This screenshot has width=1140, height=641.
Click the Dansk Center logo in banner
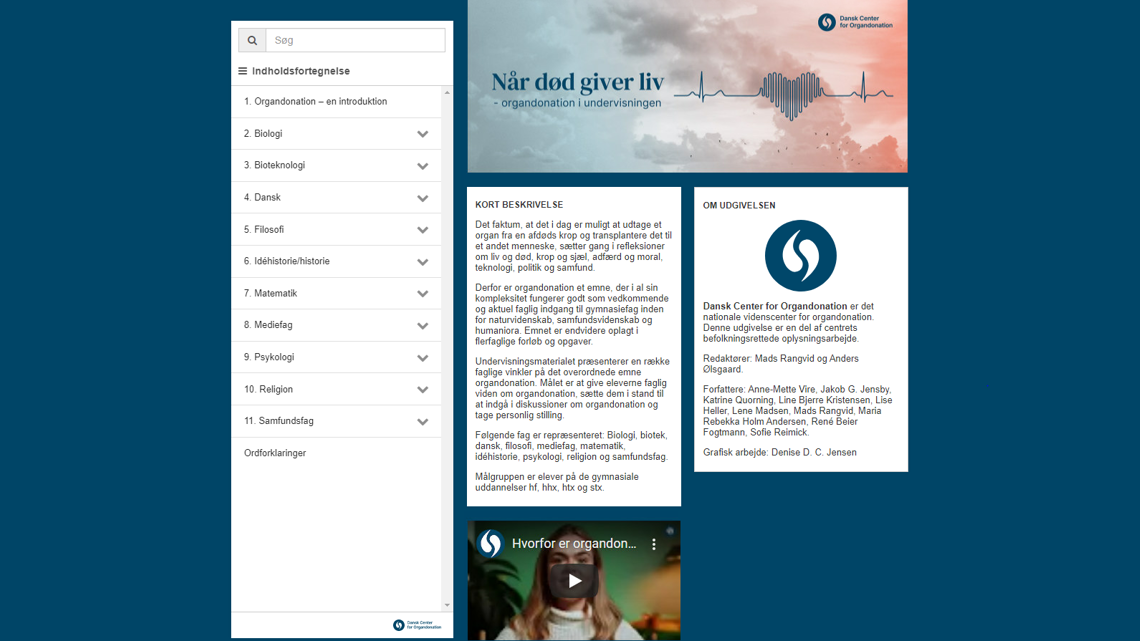tap(855, 22)
